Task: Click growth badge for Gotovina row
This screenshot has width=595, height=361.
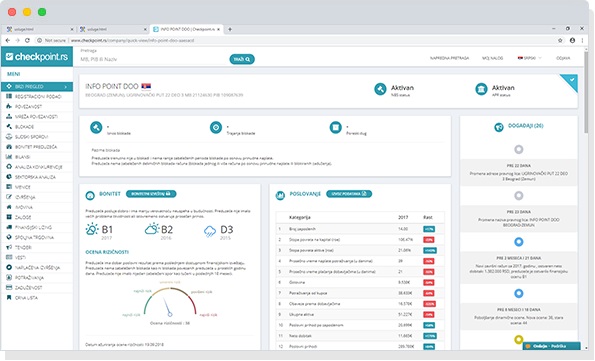Action: pyautogui.click(x=429, y=282)
